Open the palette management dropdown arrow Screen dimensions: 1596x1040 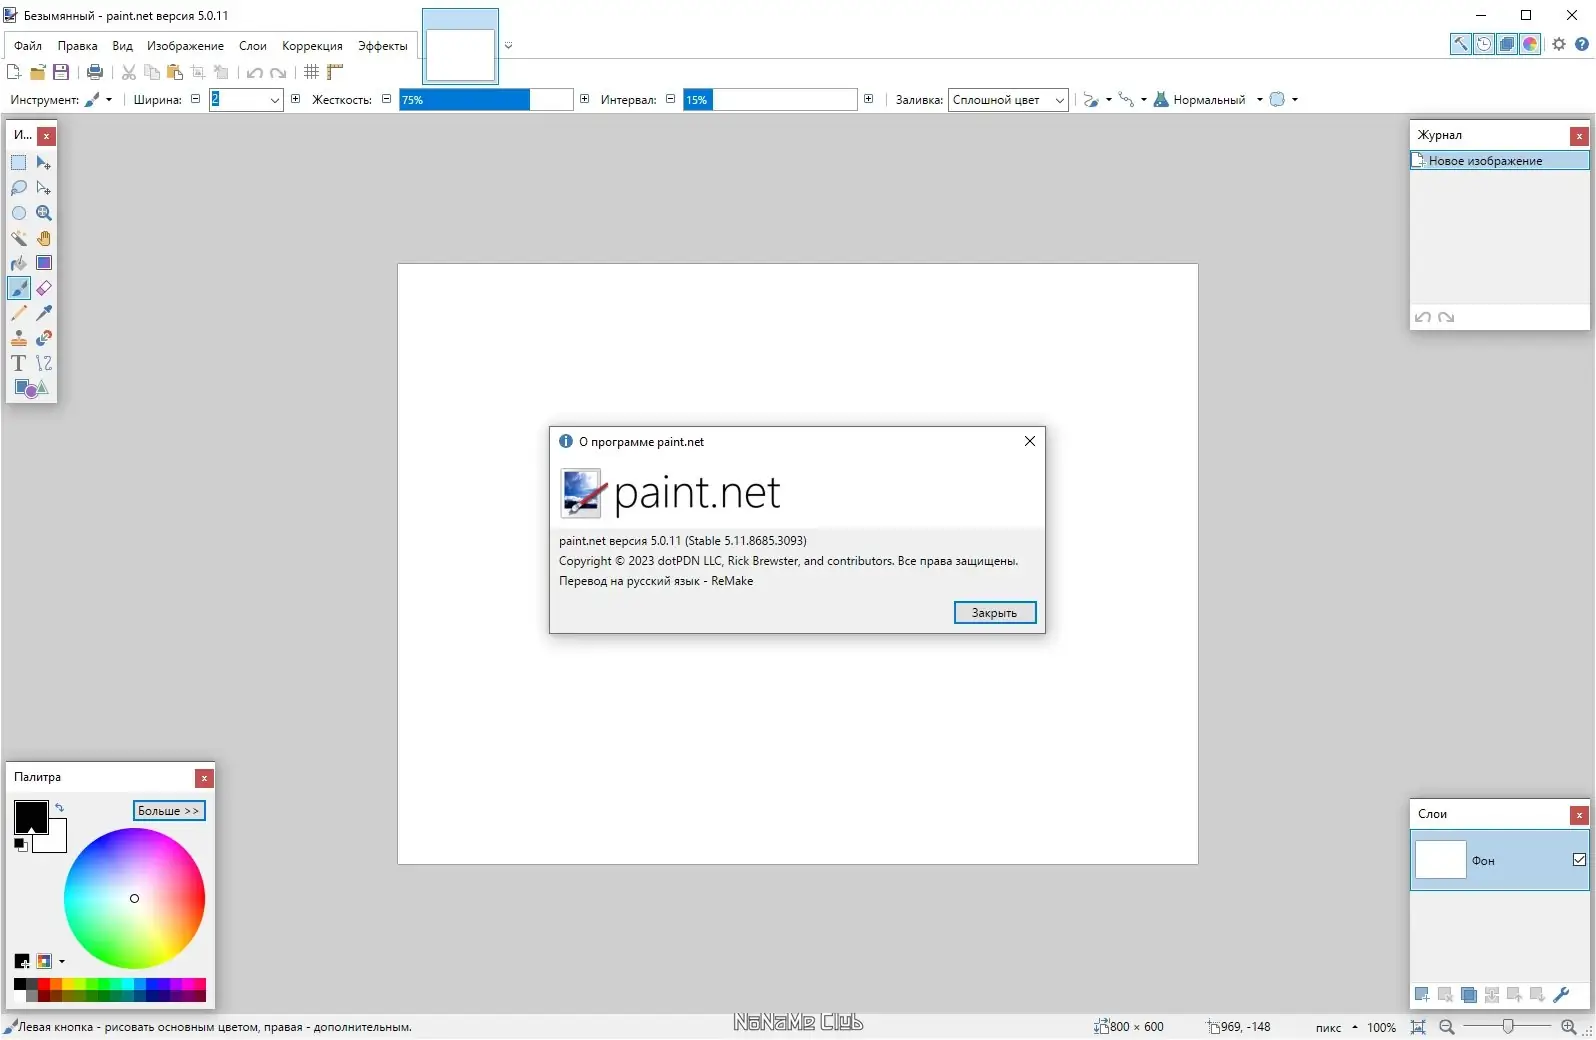click(x=62, y=962)
